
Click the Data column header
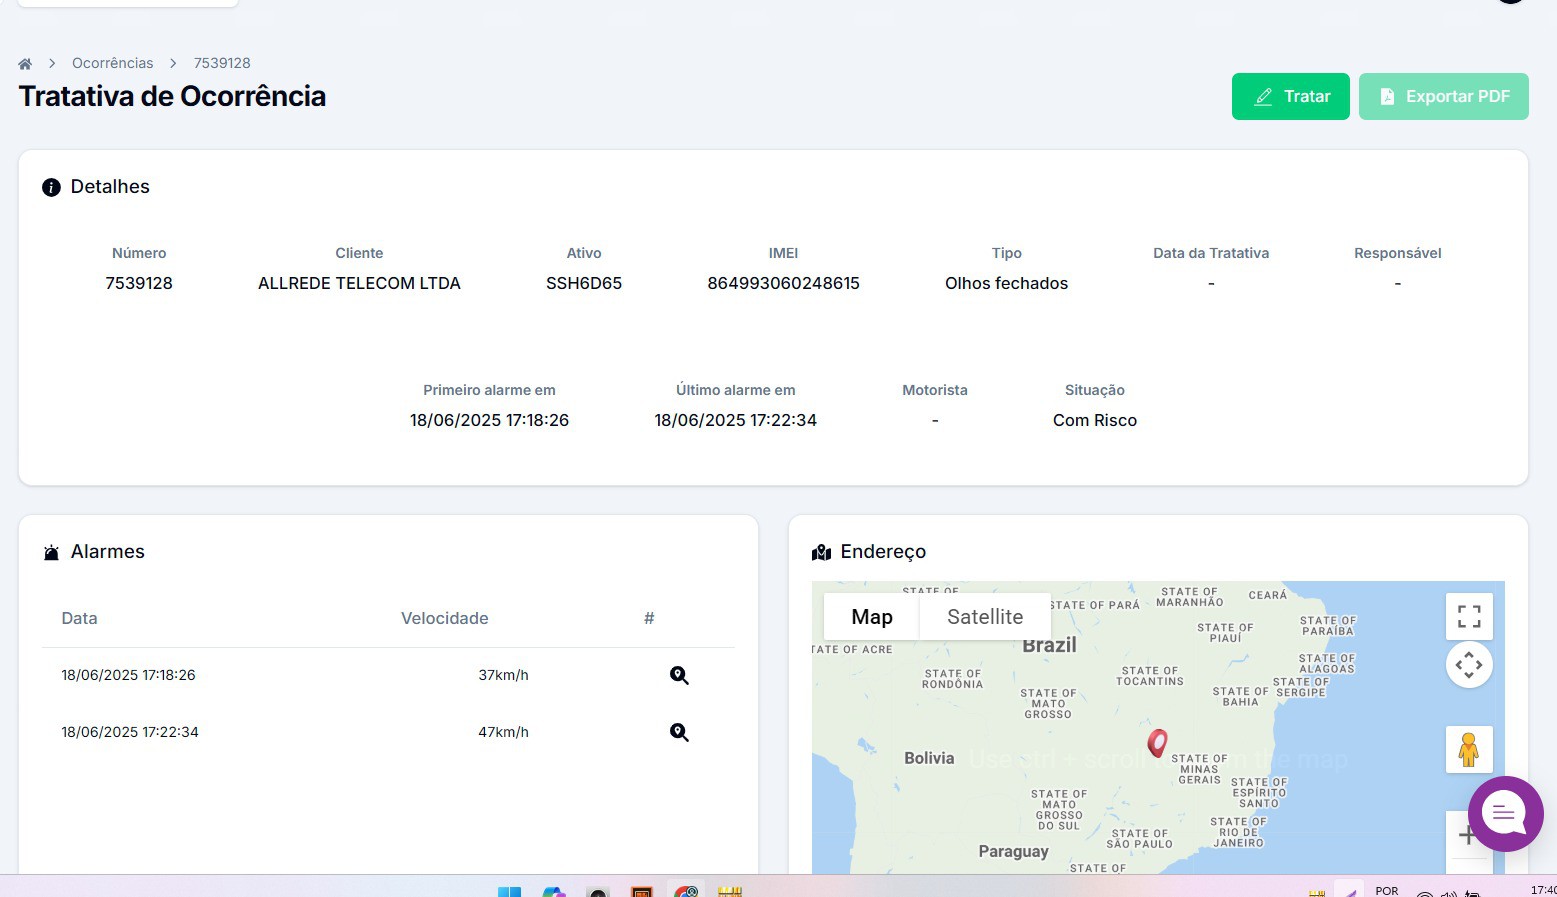click(x=80, y=618)
